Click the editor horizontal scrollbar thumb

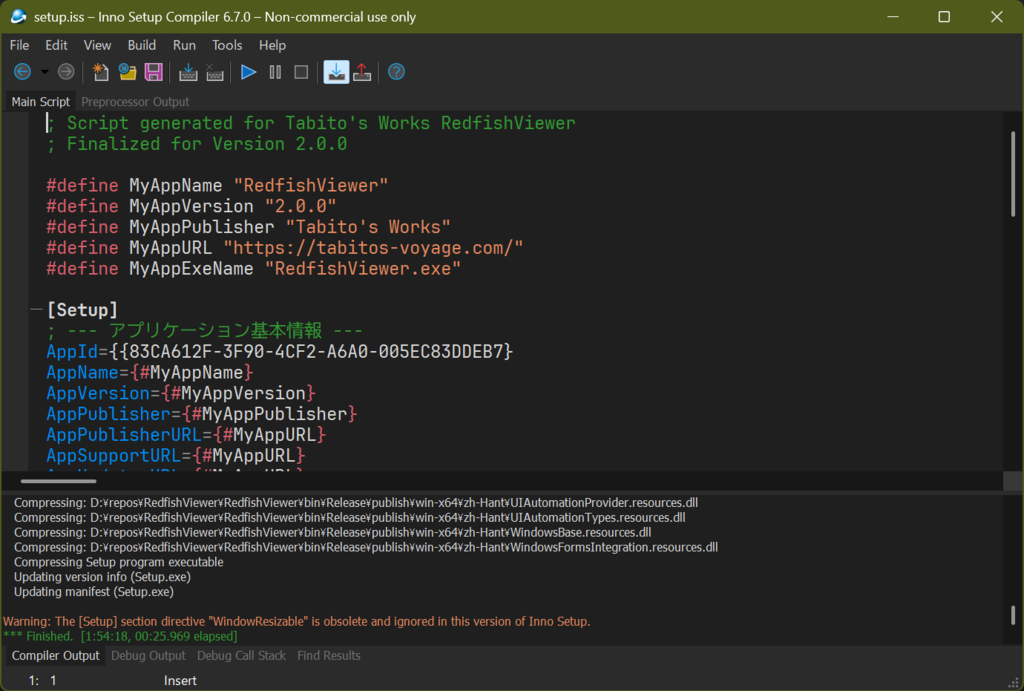coord(58,481)
